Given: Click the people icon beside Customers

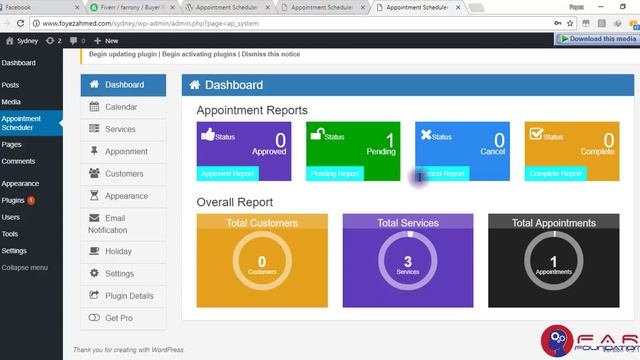Looking at the screenshot, I should (94, 173).
